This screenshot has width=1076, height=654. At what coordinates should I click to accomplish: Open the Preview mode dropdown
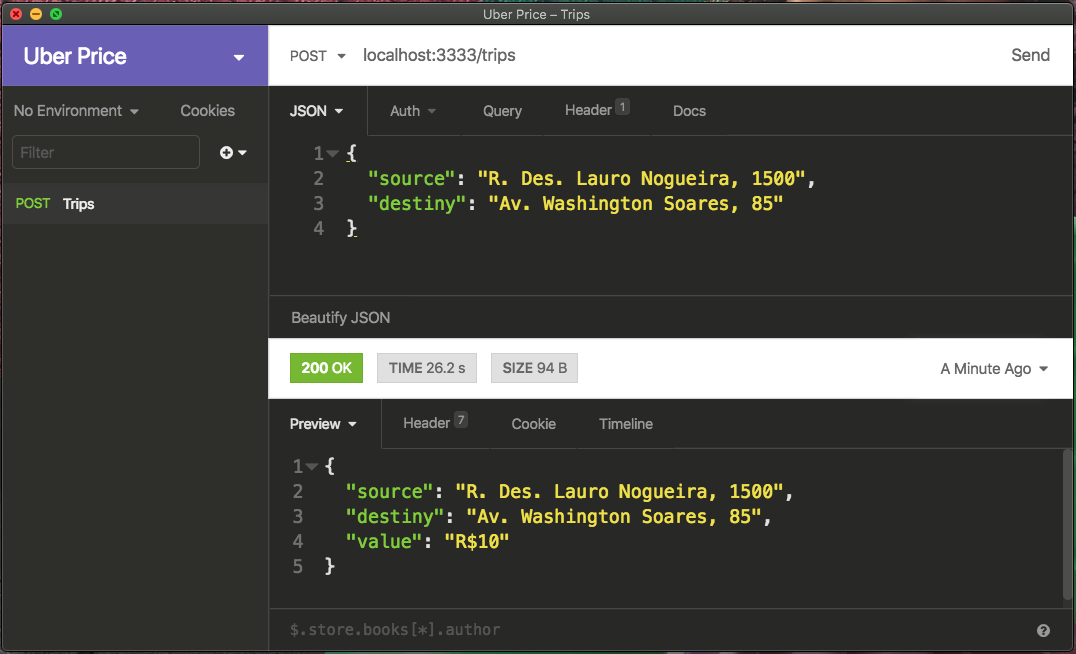pyautogui.click(x=323, y=424)
